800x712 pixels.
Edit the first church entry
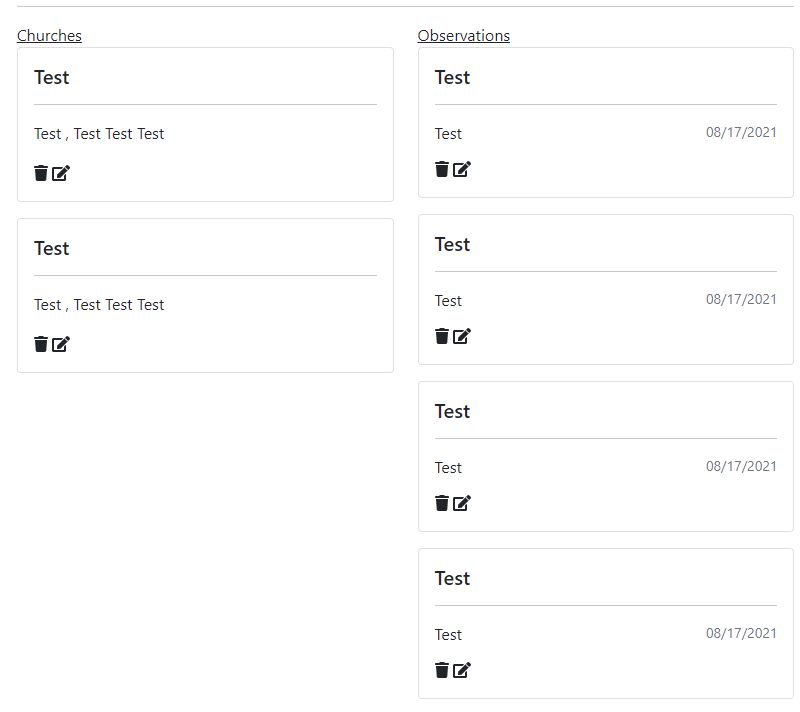point(60,173)
